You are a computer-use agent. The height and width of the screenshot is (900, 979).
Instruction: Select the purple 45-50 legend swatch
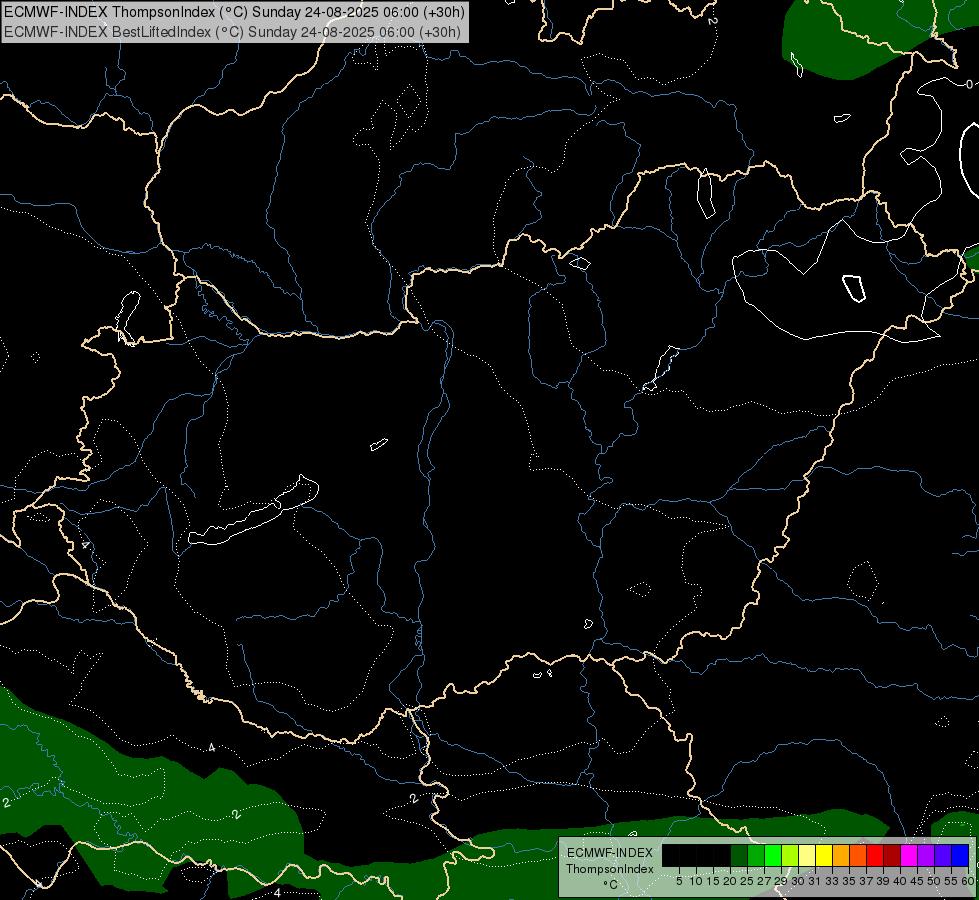point(926,855)
